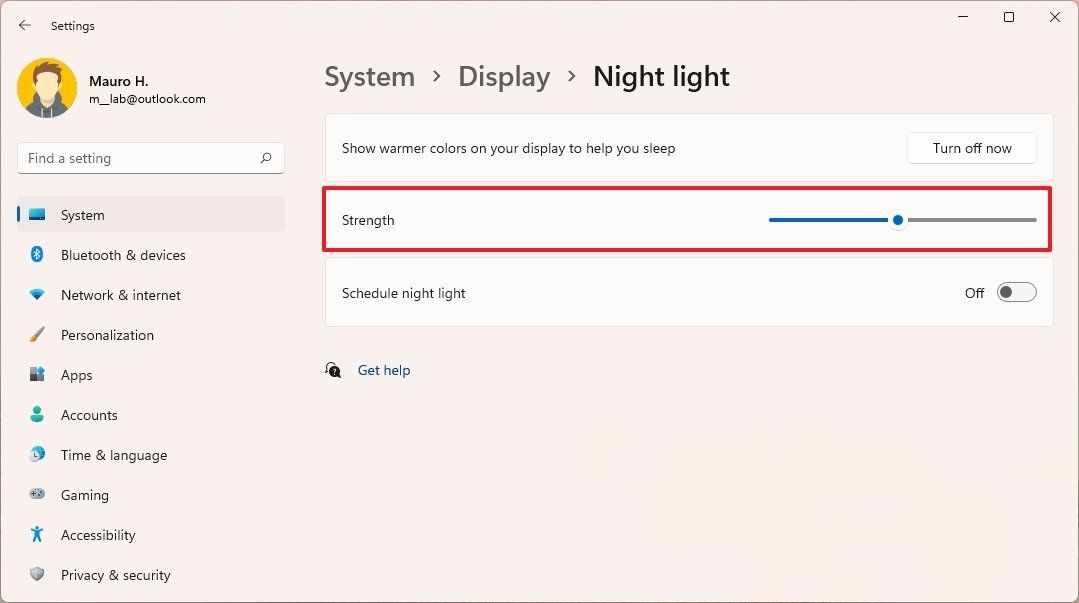Open Privacy & security via the shield icon
This screenshot has height=603, width=1079.
(37, 575)
